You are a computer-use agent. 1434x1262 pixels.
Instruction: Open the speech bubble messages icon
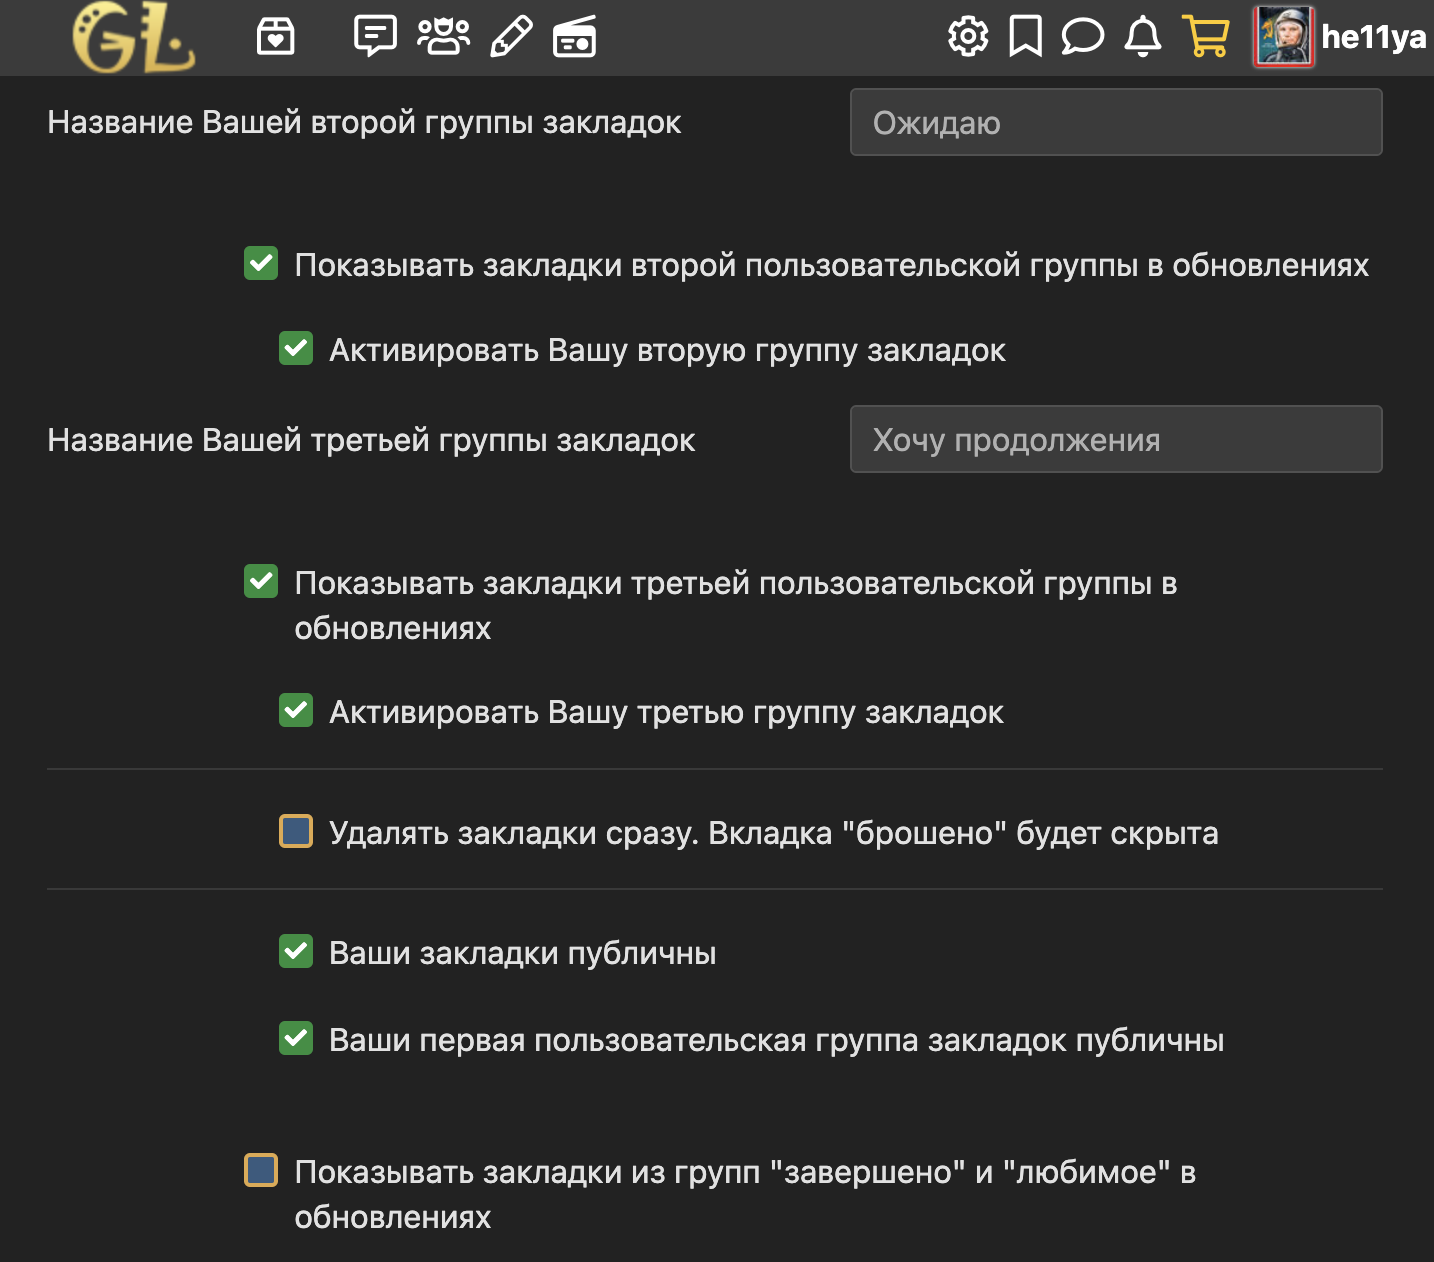[x=1082, y=38]
